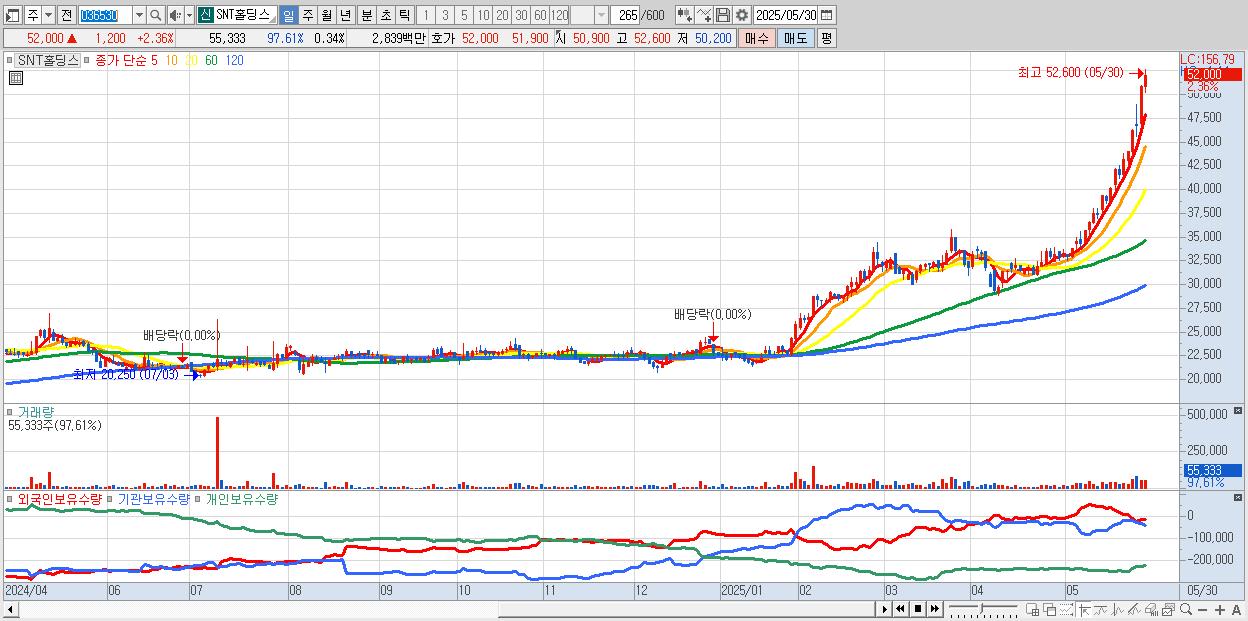Viewport: 1248px width, 621px height.
Task: Click the overlapping windows icon in bottom bar
Action: coord(1050,609)
